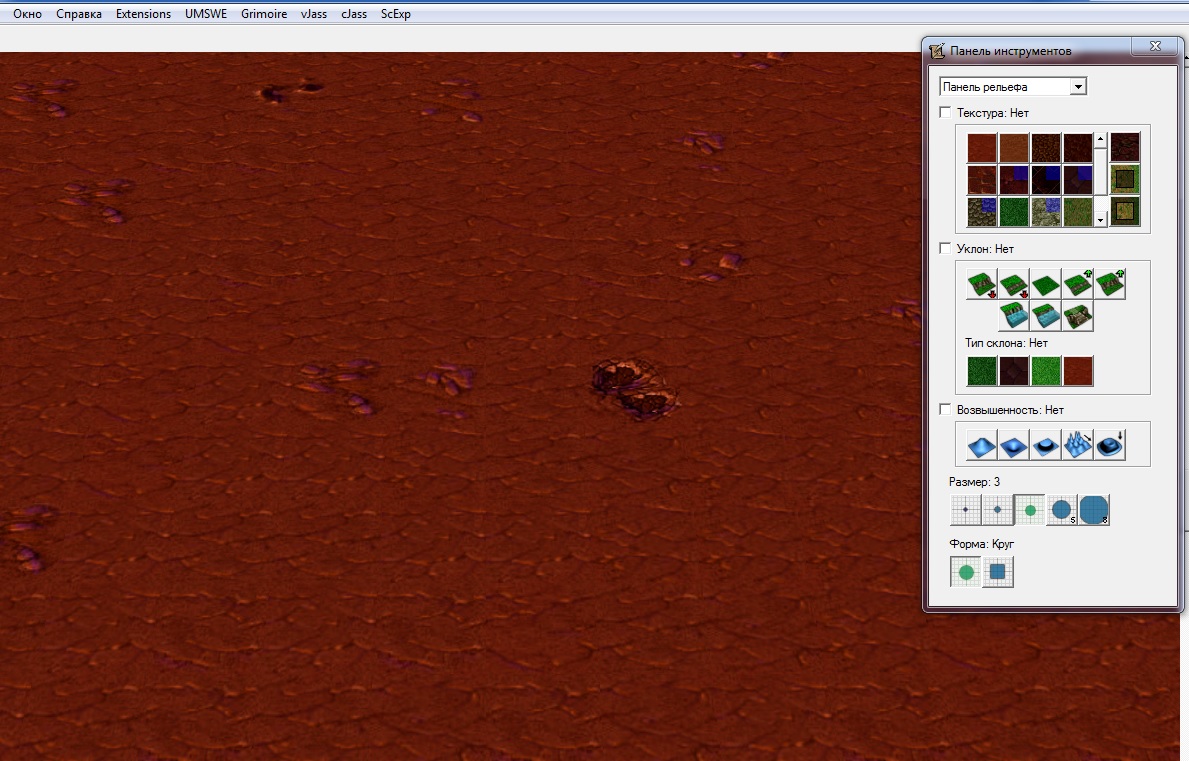Enable the Текстура checkbox

point(945,112)
